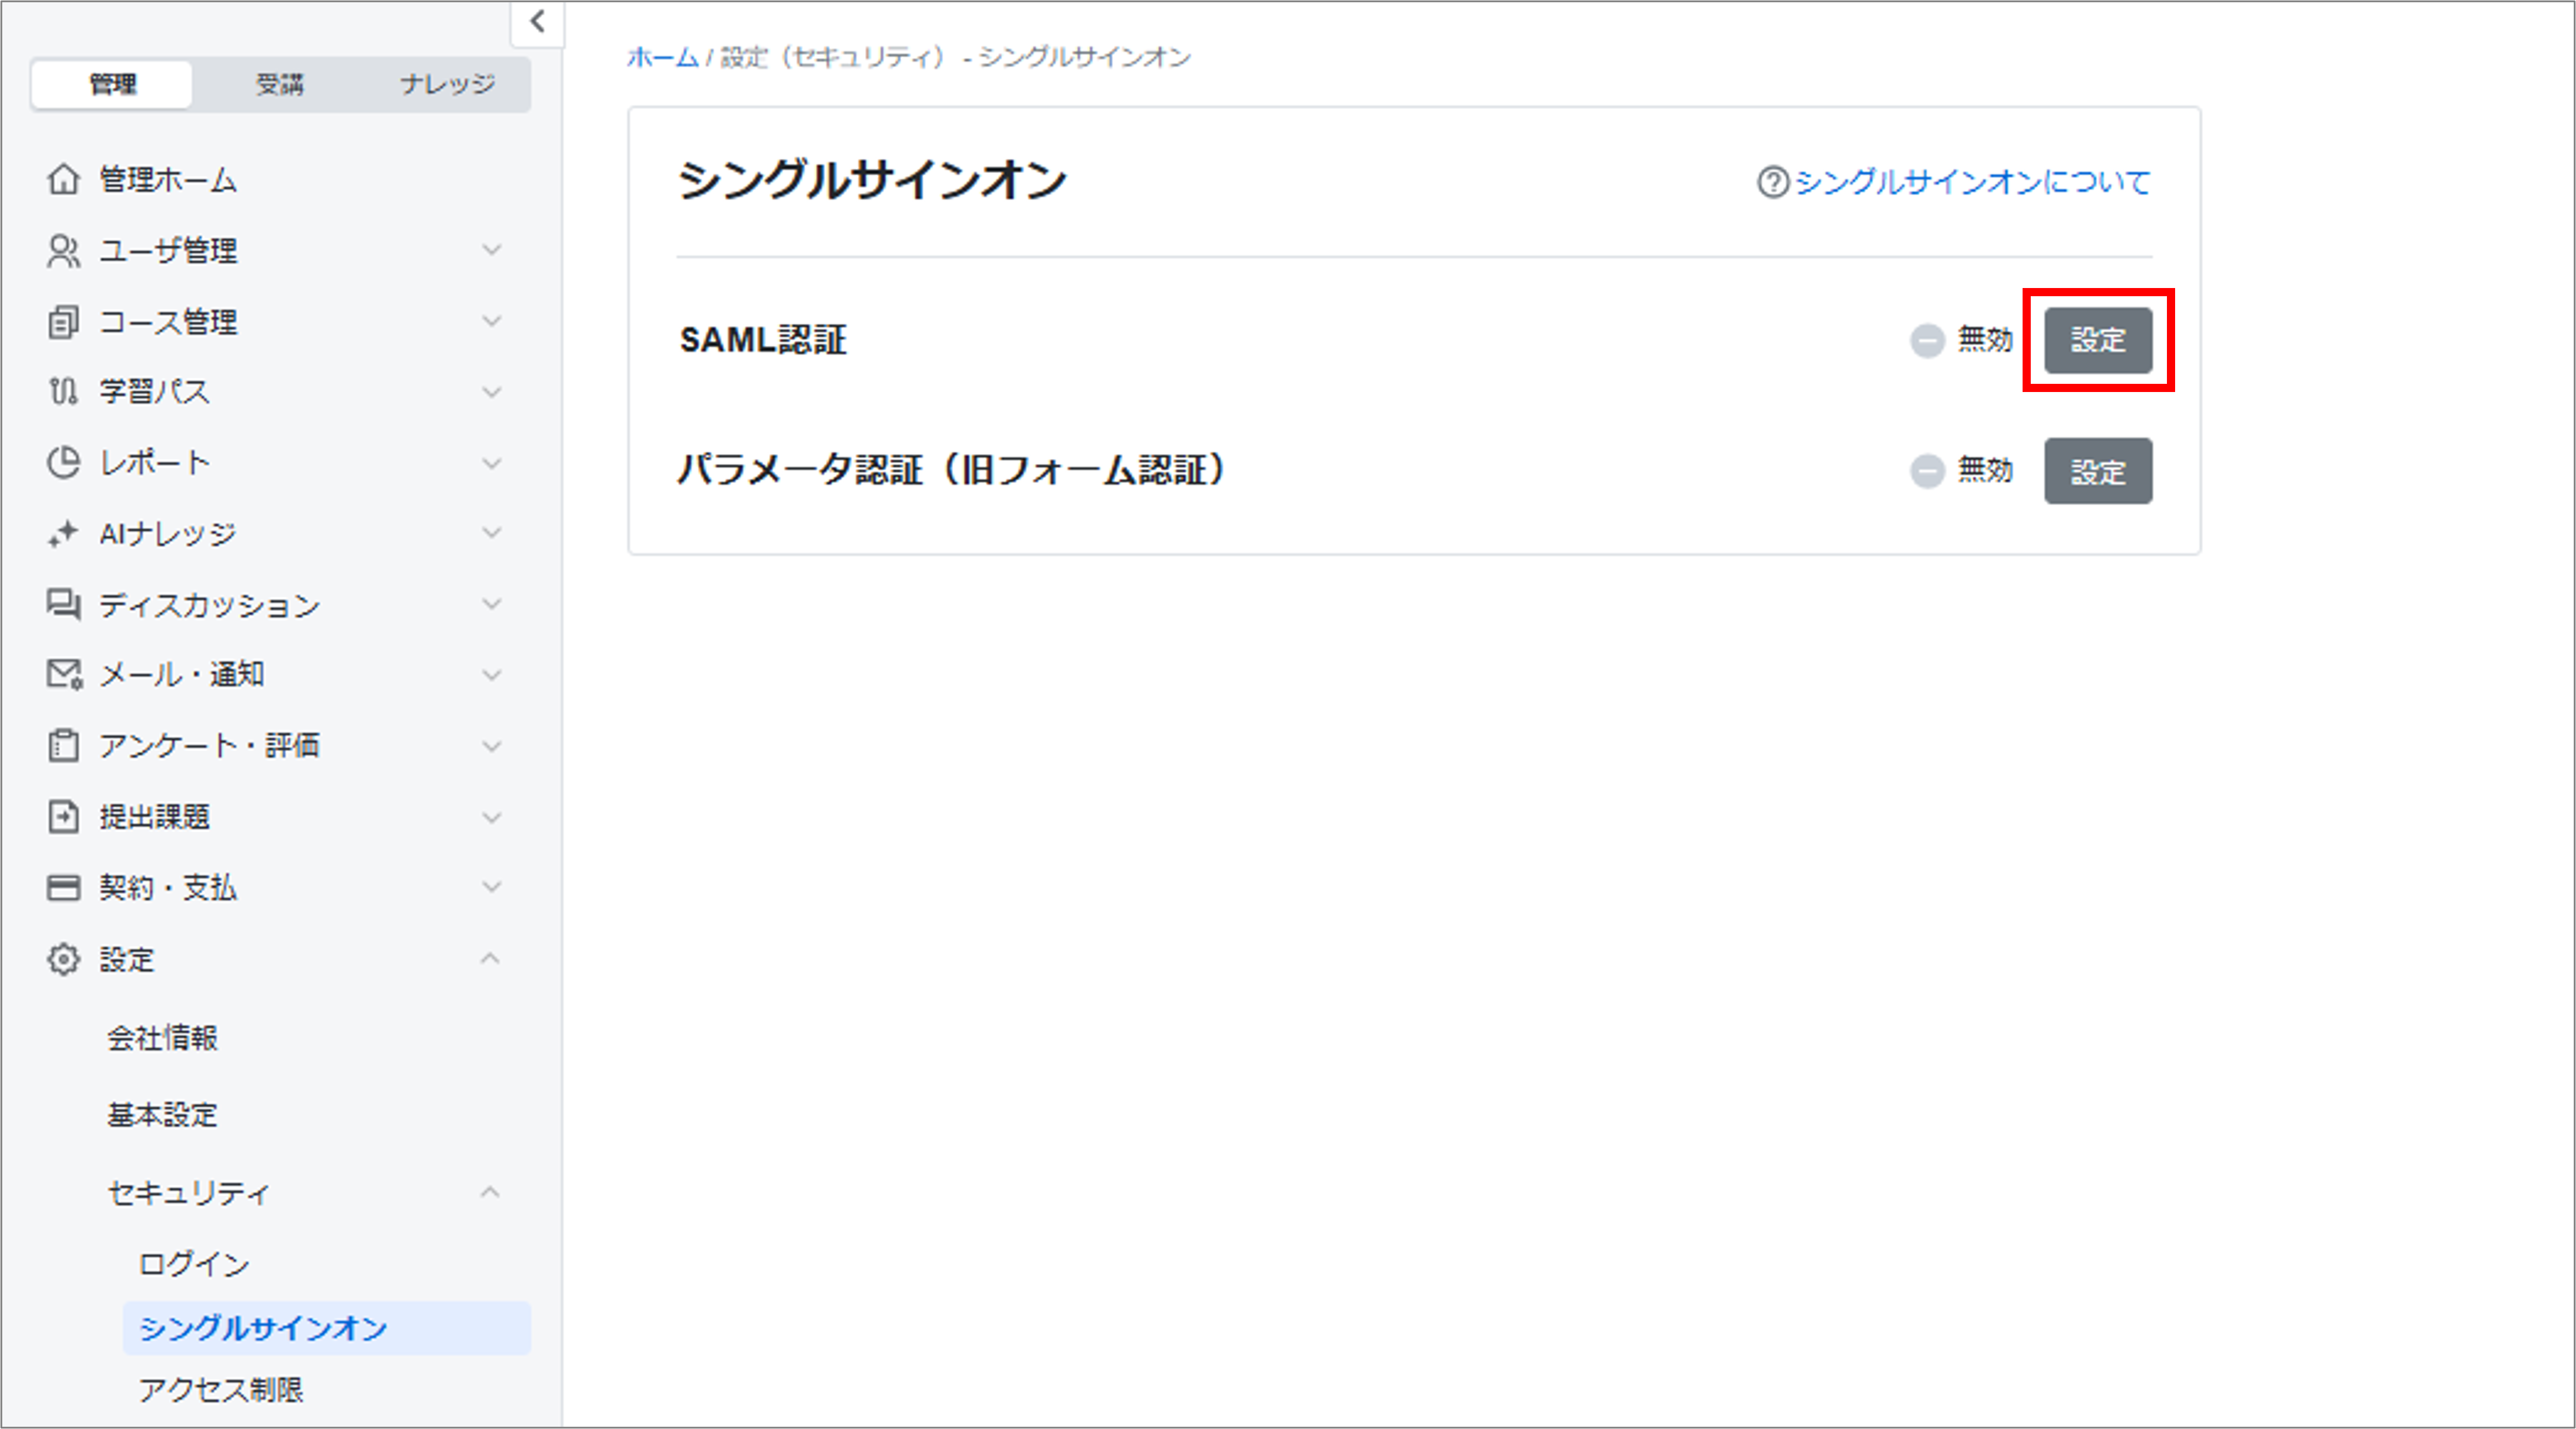Click the 契約・支払 menu label
The height and width of the screenshot is (1429, 2576).
point(167,888)
